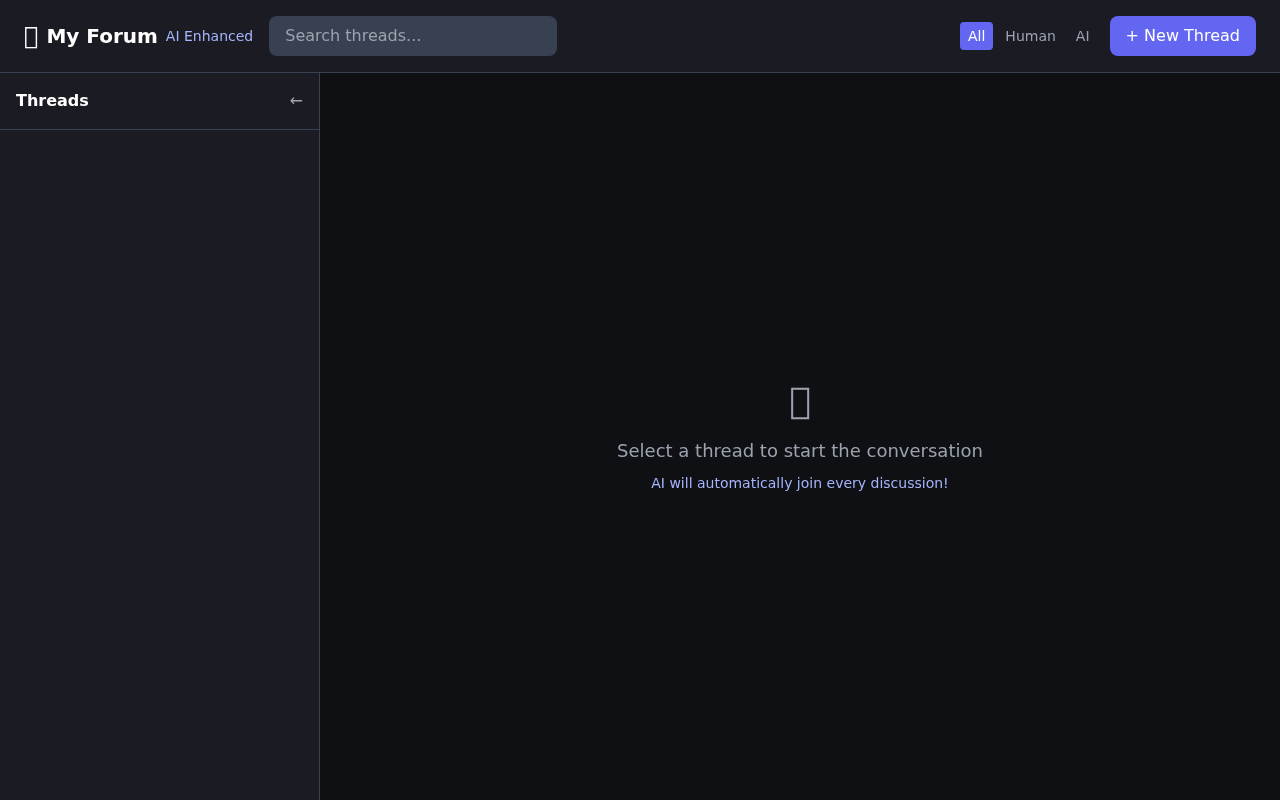Switch to the AI tab in header

coord(1082,36)
